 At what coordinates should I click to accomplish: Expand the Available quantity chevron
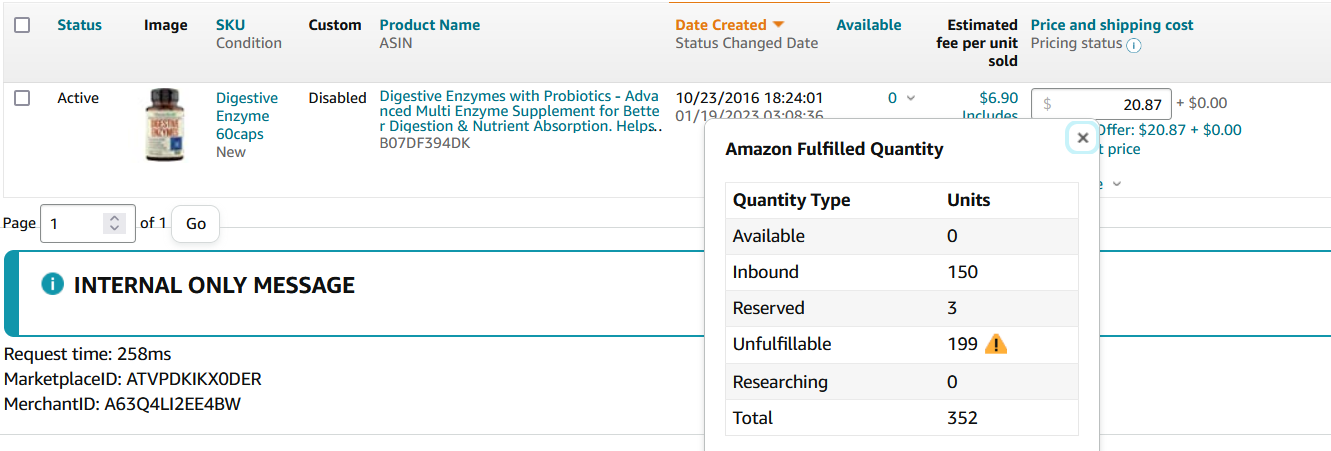(910, 98)
